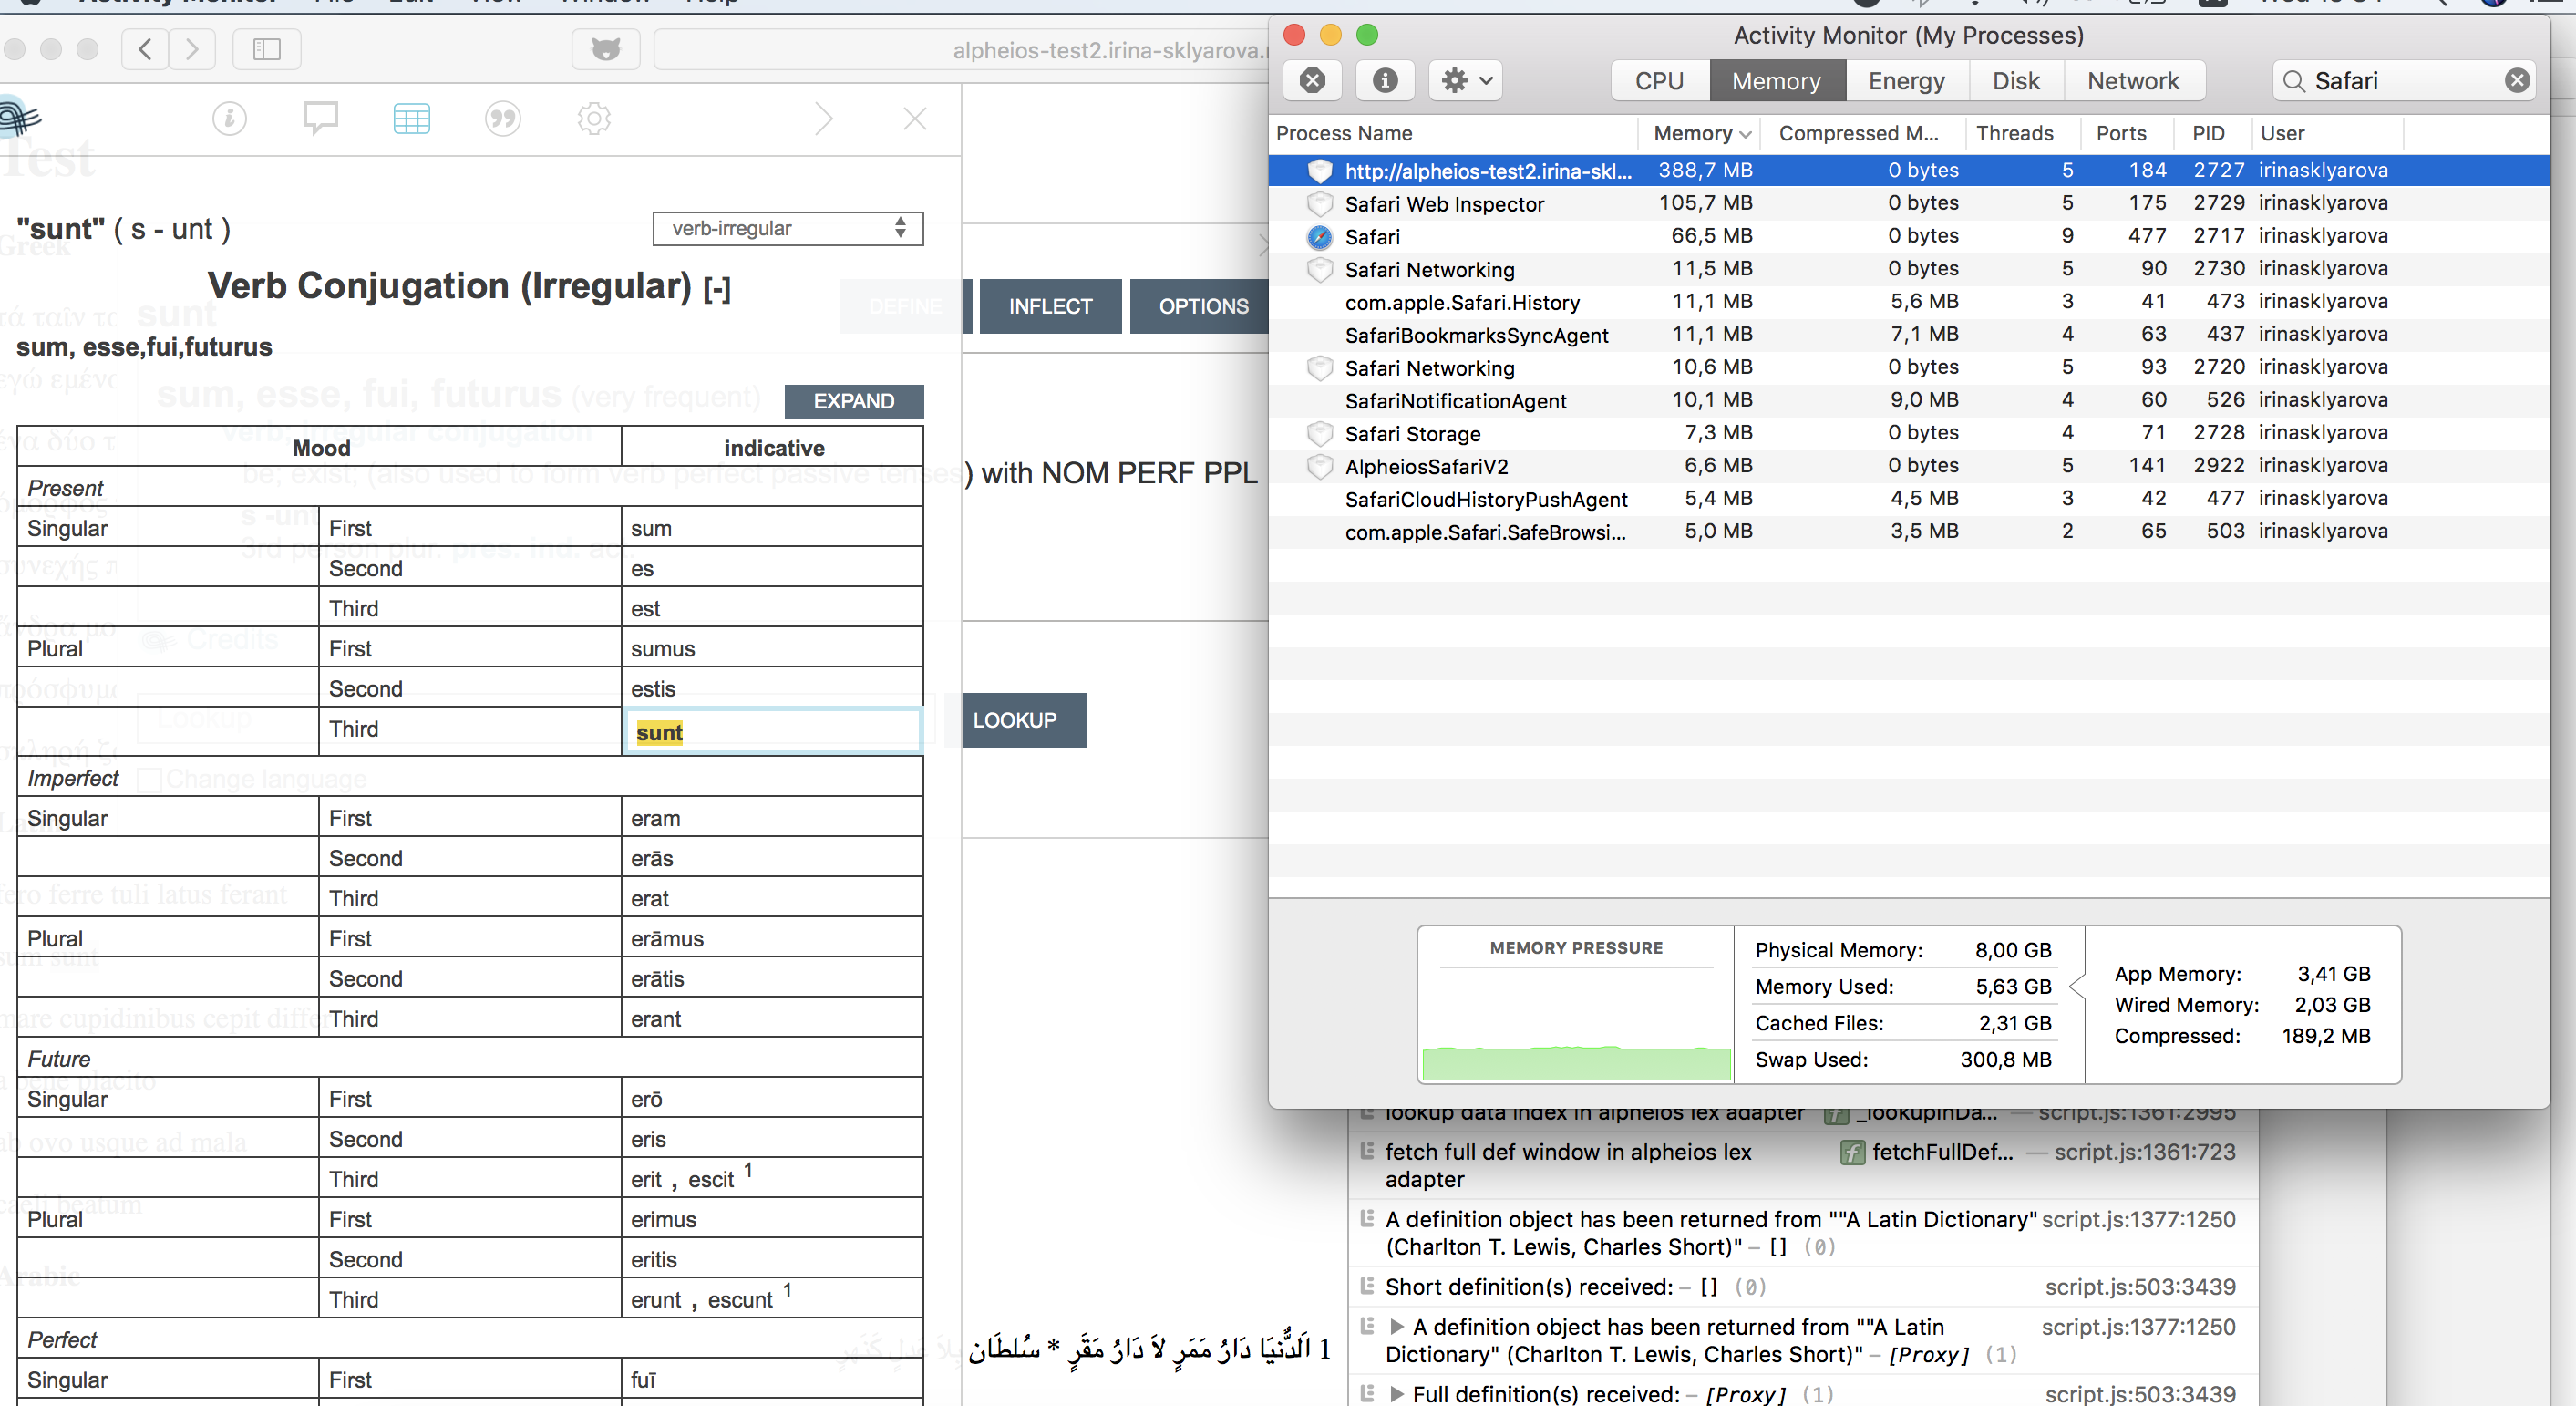Switch to the Network tab

tap(2134, 80)
